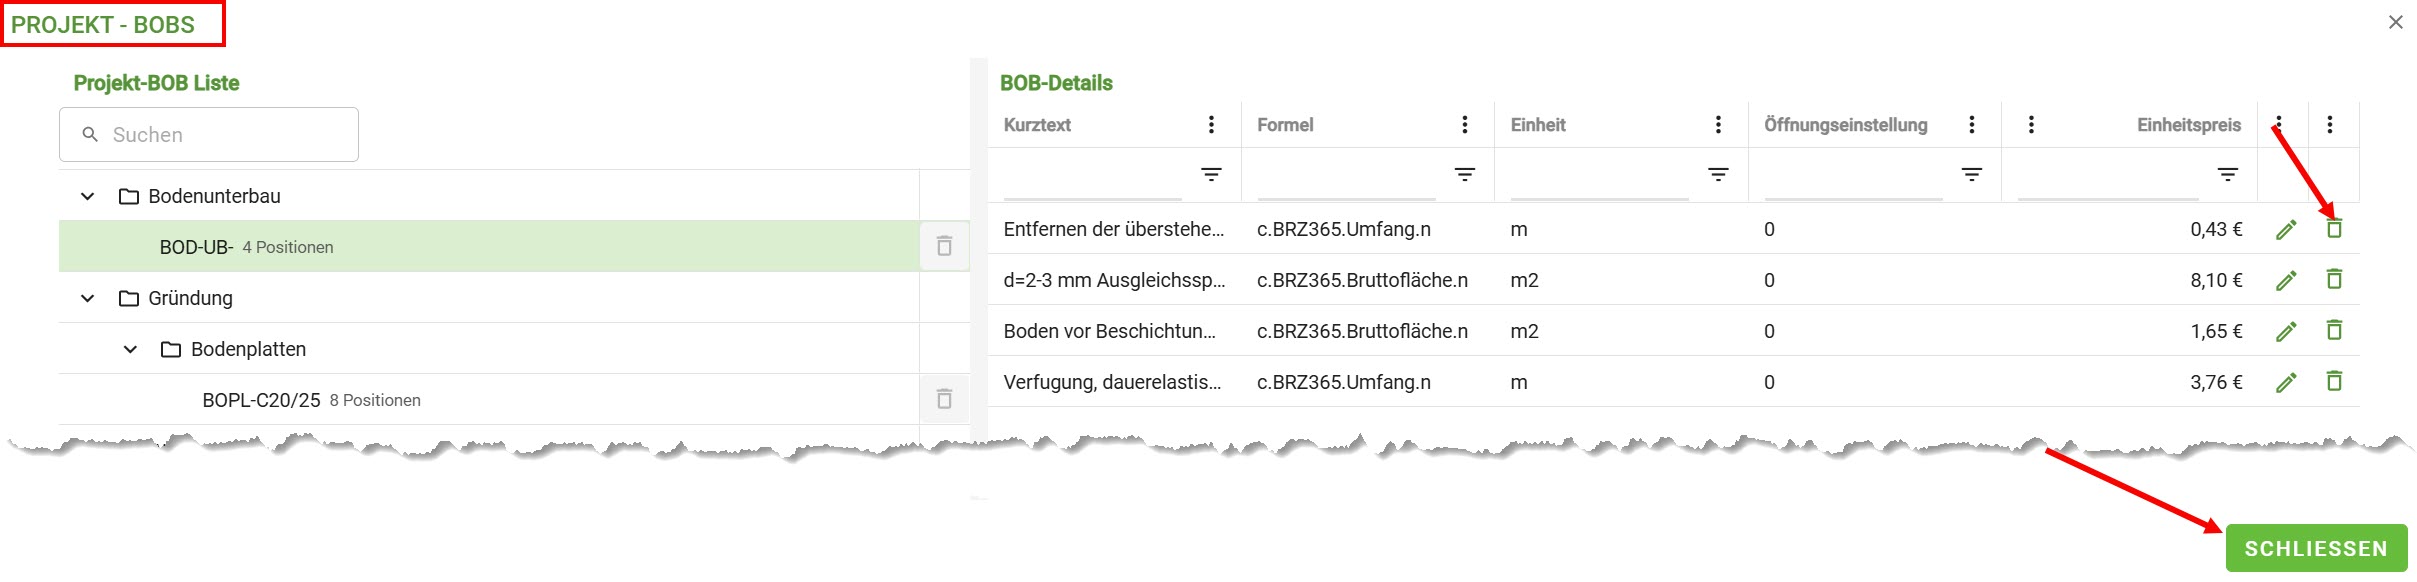Open Kurztext column options menu
This screenshot has height=582, width=2417.
click(x=1211, y=125)
